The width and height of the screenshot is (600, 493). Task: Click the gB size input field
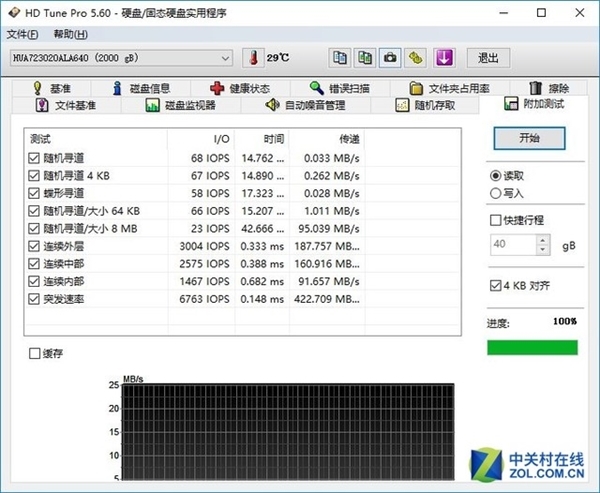[513, 245]
